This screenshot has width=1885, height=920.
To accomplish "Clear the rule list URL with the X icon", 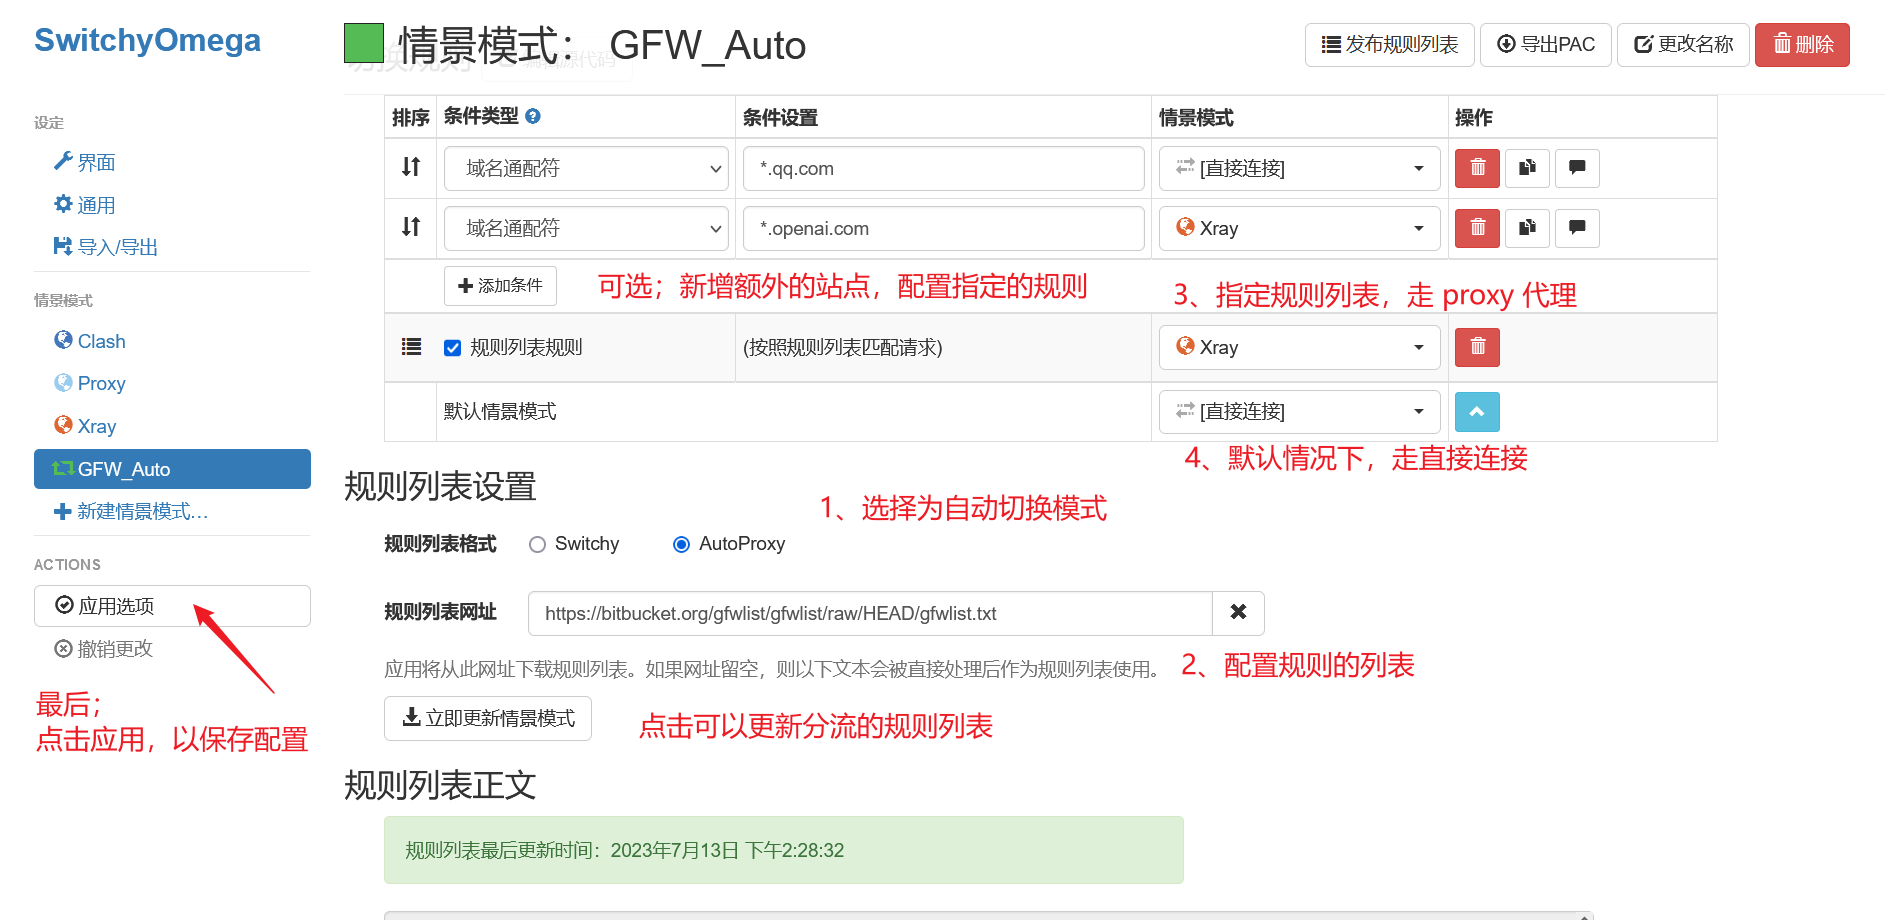I will coord(1238,613).
